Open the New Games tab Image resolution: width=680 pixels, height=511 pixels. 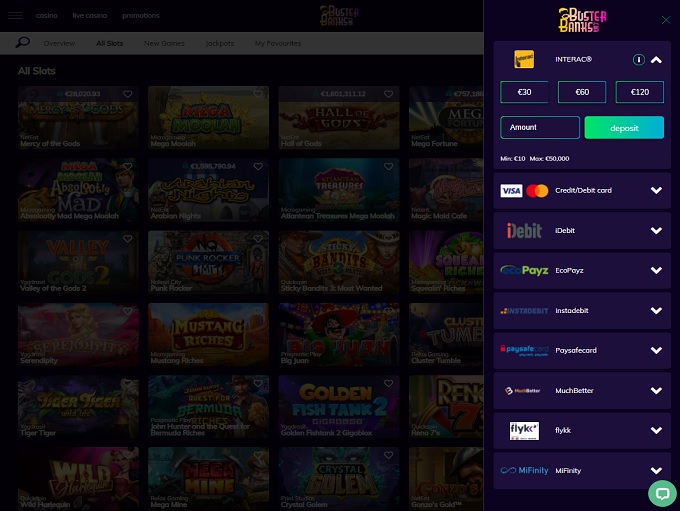click(x=164, y=43)
